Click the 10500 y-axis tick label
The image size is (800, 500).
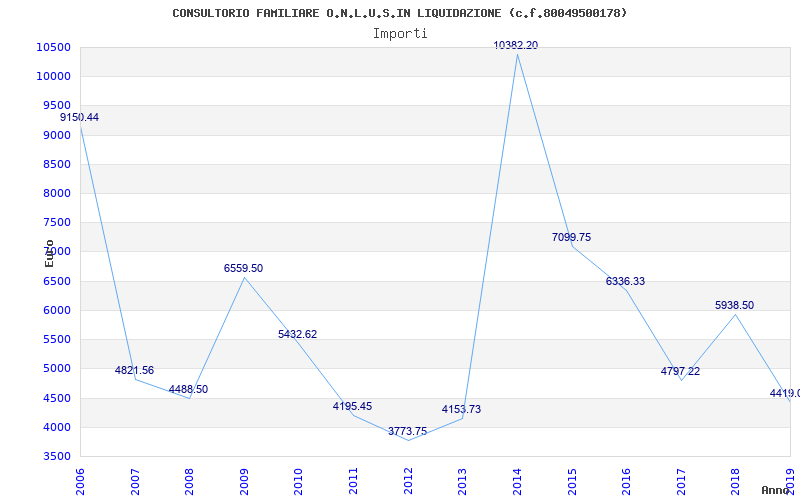click(53, 47)
